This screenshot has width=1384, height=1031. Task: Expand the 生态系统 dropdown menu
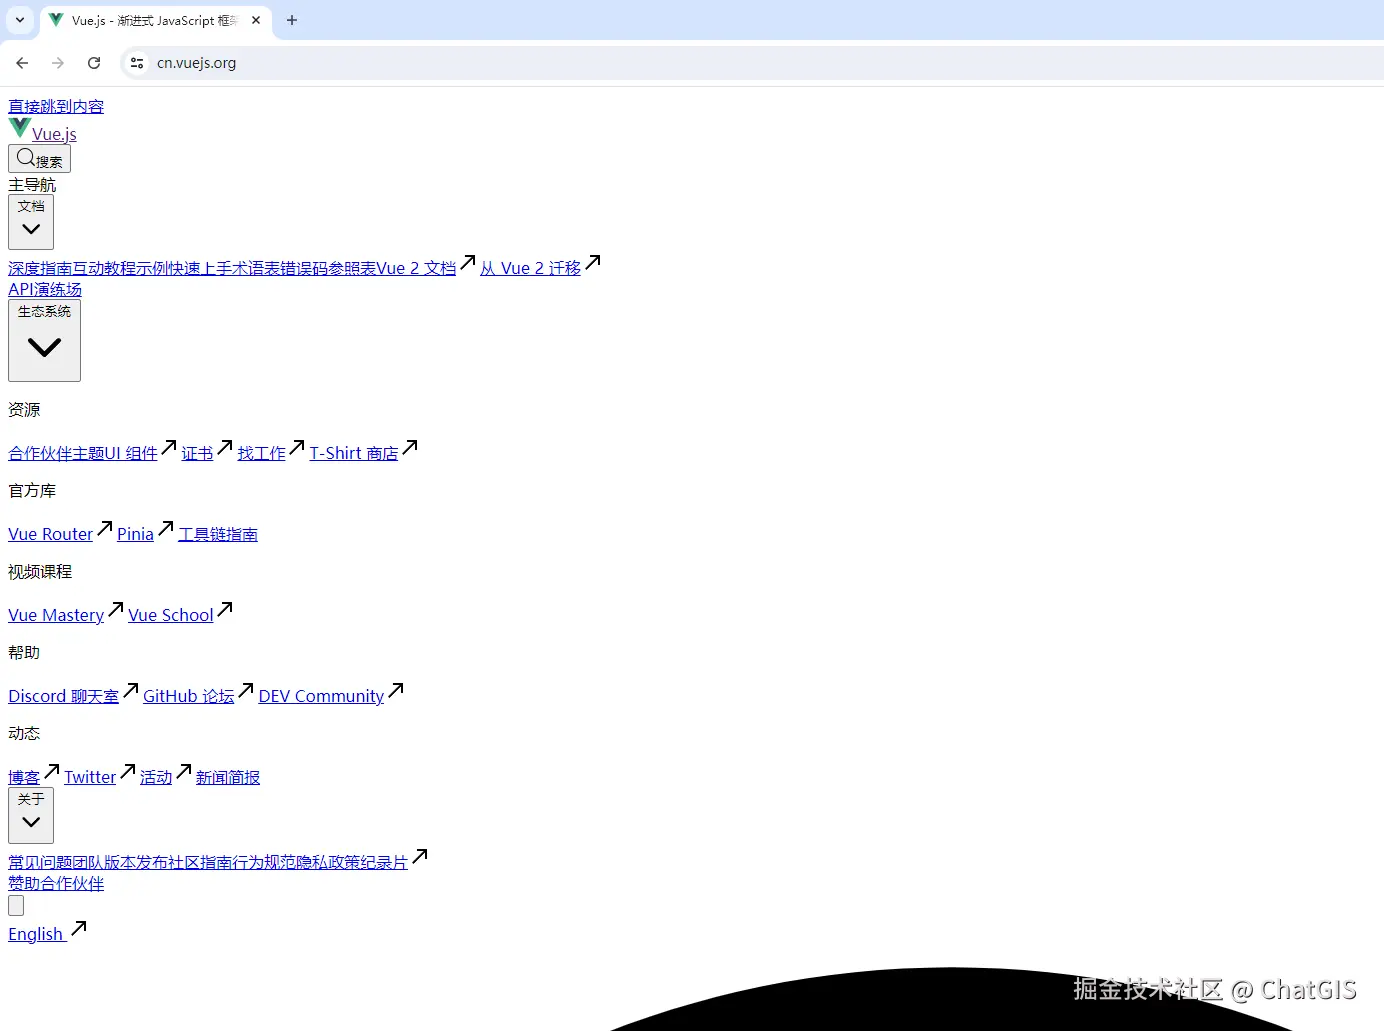[x=44, y=340]
